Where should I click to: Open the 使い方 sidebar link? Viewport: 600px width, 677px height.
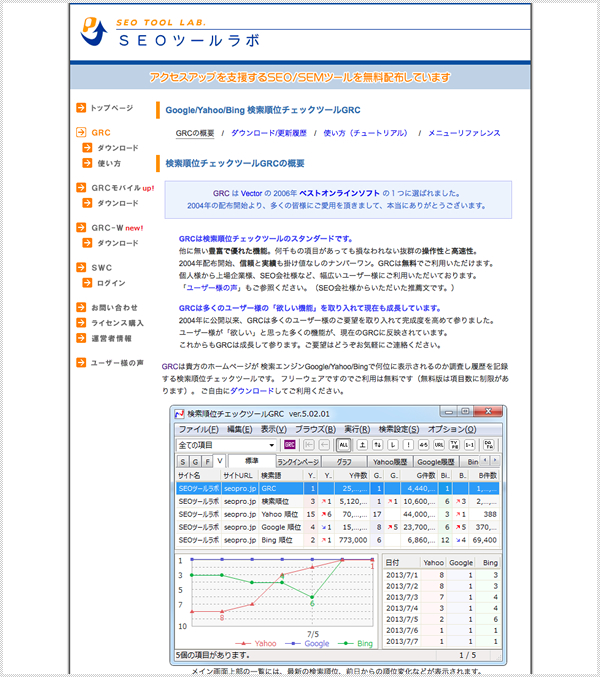pos(109,163)
